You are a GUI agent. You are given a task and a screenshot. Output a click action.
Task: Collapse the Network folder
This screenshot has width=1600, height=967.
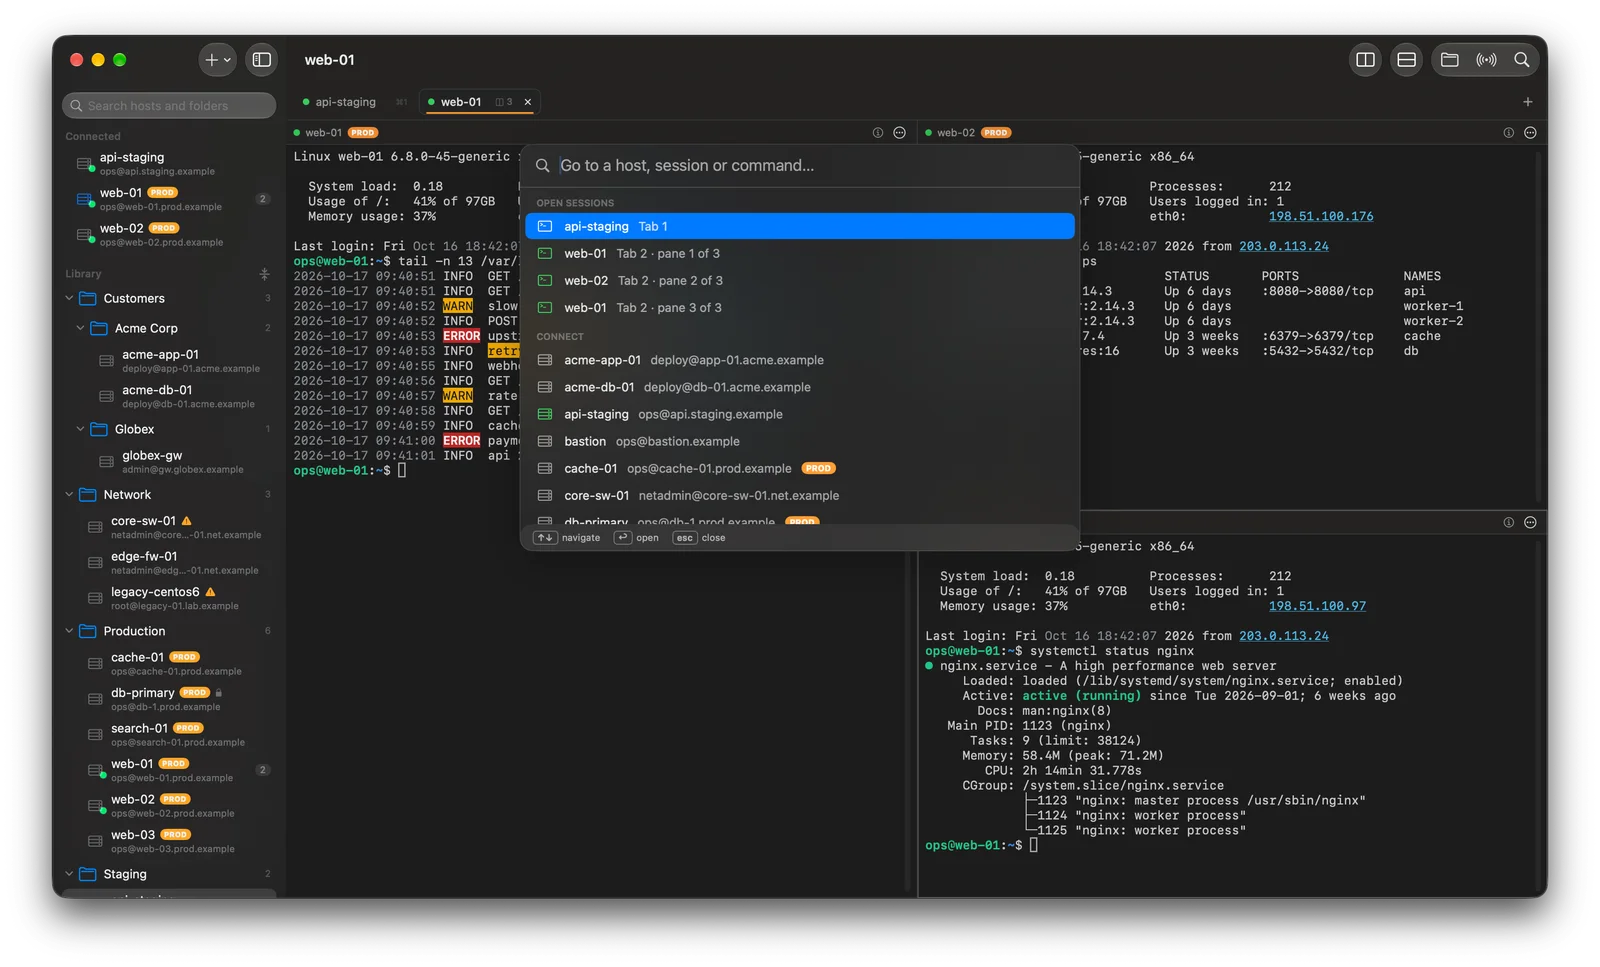tap(69, 494)
